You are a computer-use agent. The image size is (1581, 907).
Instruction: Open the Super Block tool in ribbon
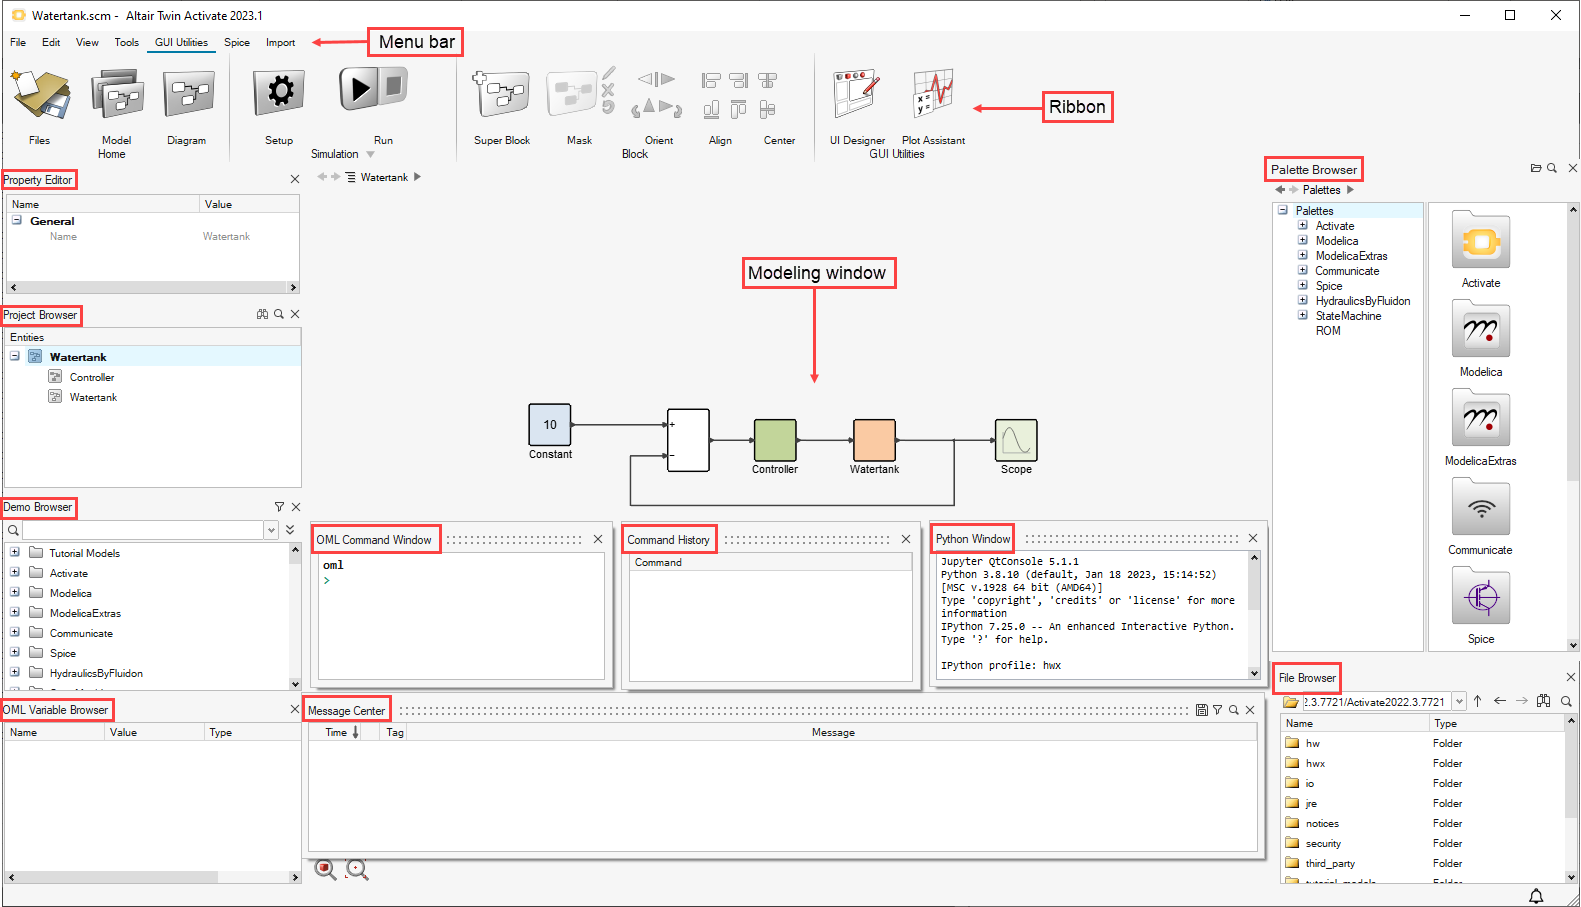pos(501,96)
